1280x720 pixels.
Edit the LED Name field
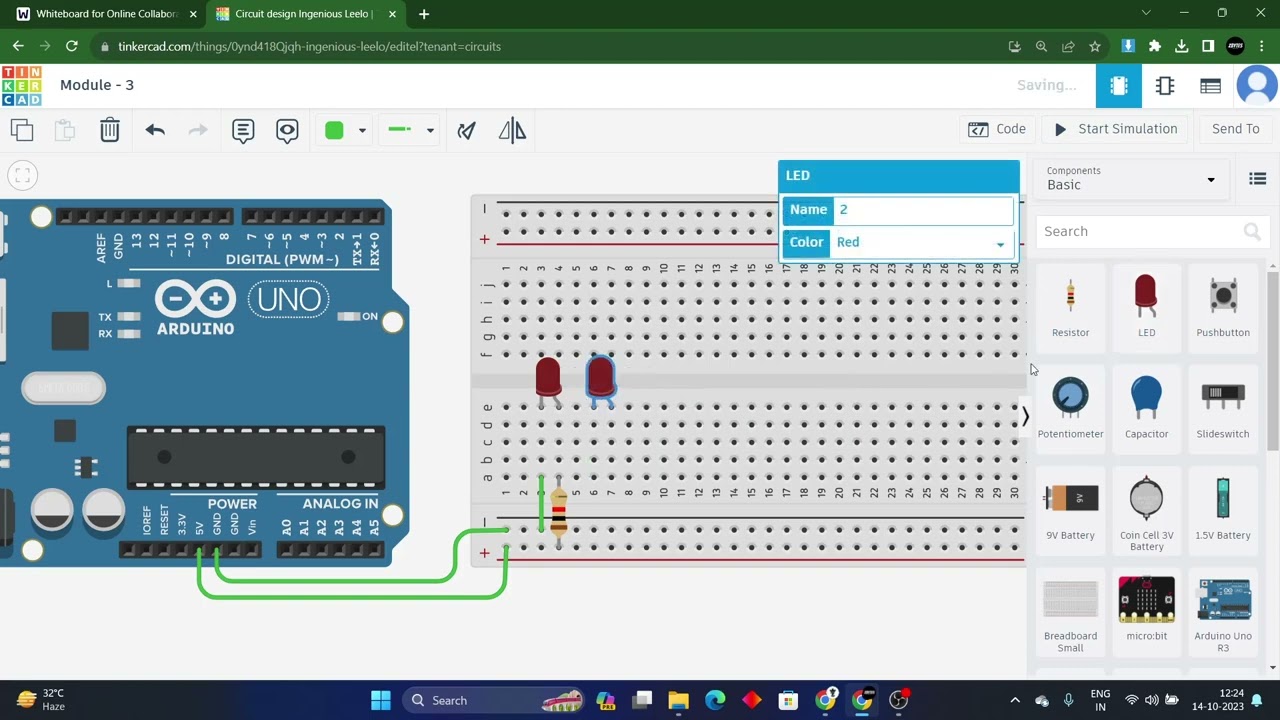pos(923,210)
